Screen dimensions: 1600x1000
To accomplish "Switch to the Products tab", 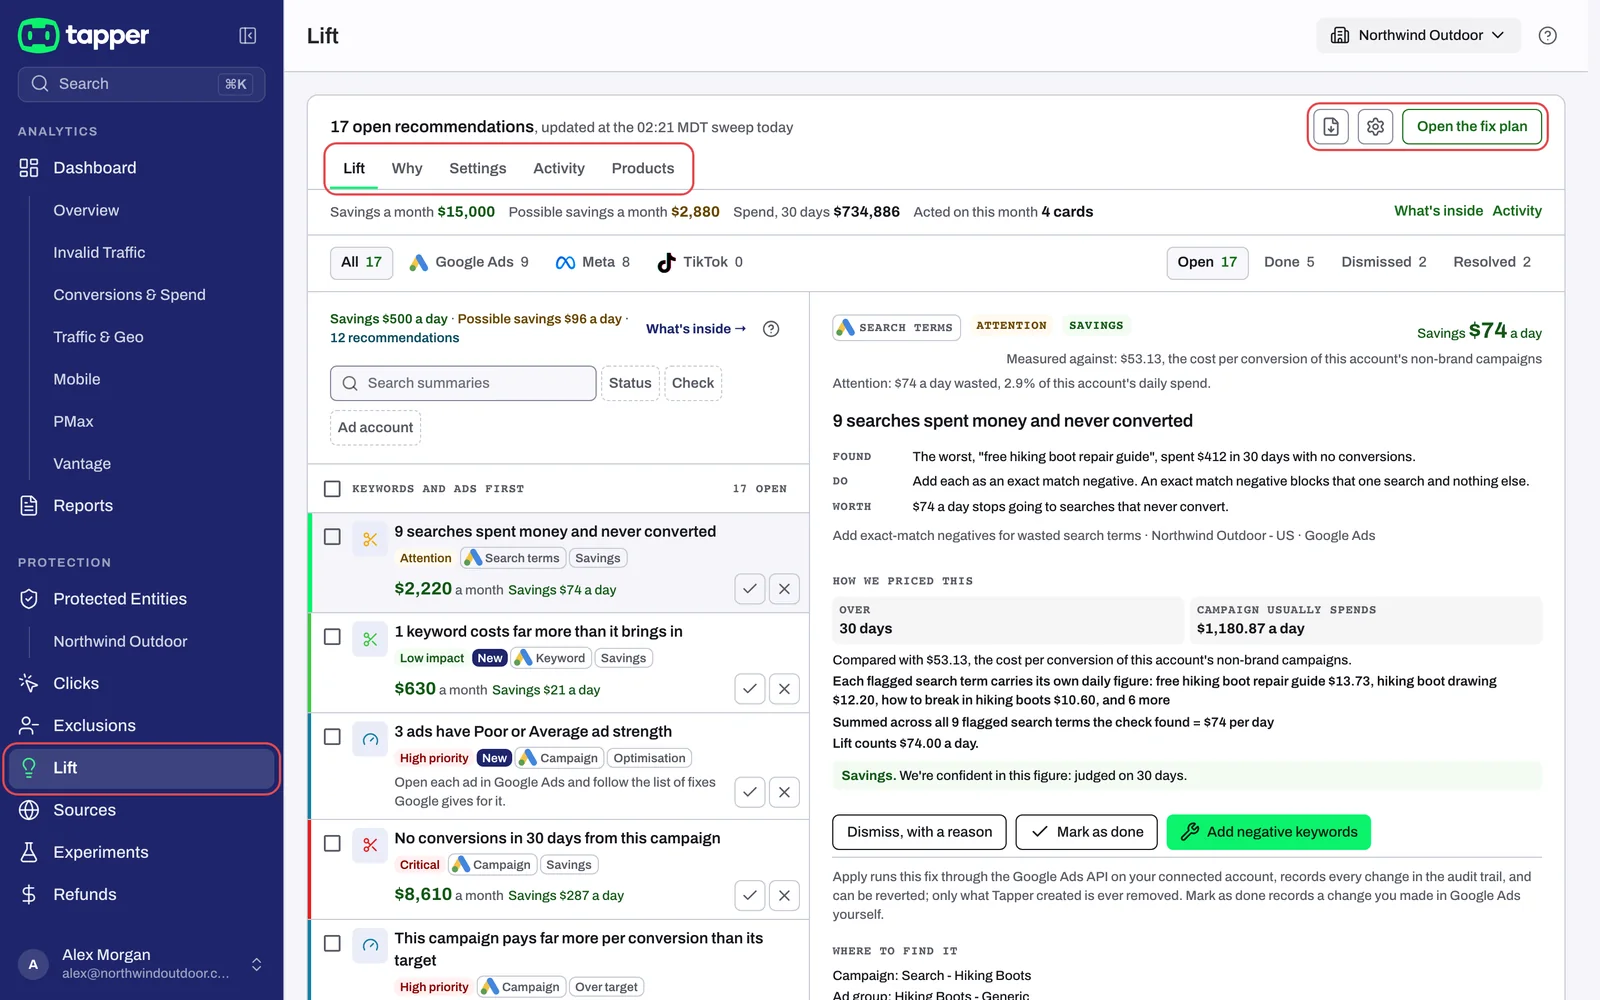I will (643, 168).
